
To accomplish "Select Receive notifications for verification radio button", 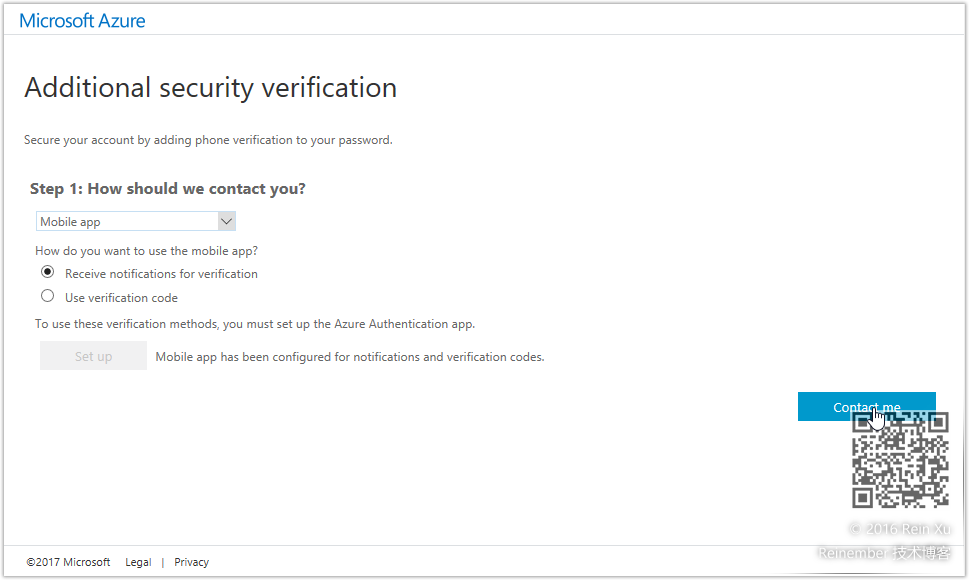I will pyautogui.click(x=47, y=272).
